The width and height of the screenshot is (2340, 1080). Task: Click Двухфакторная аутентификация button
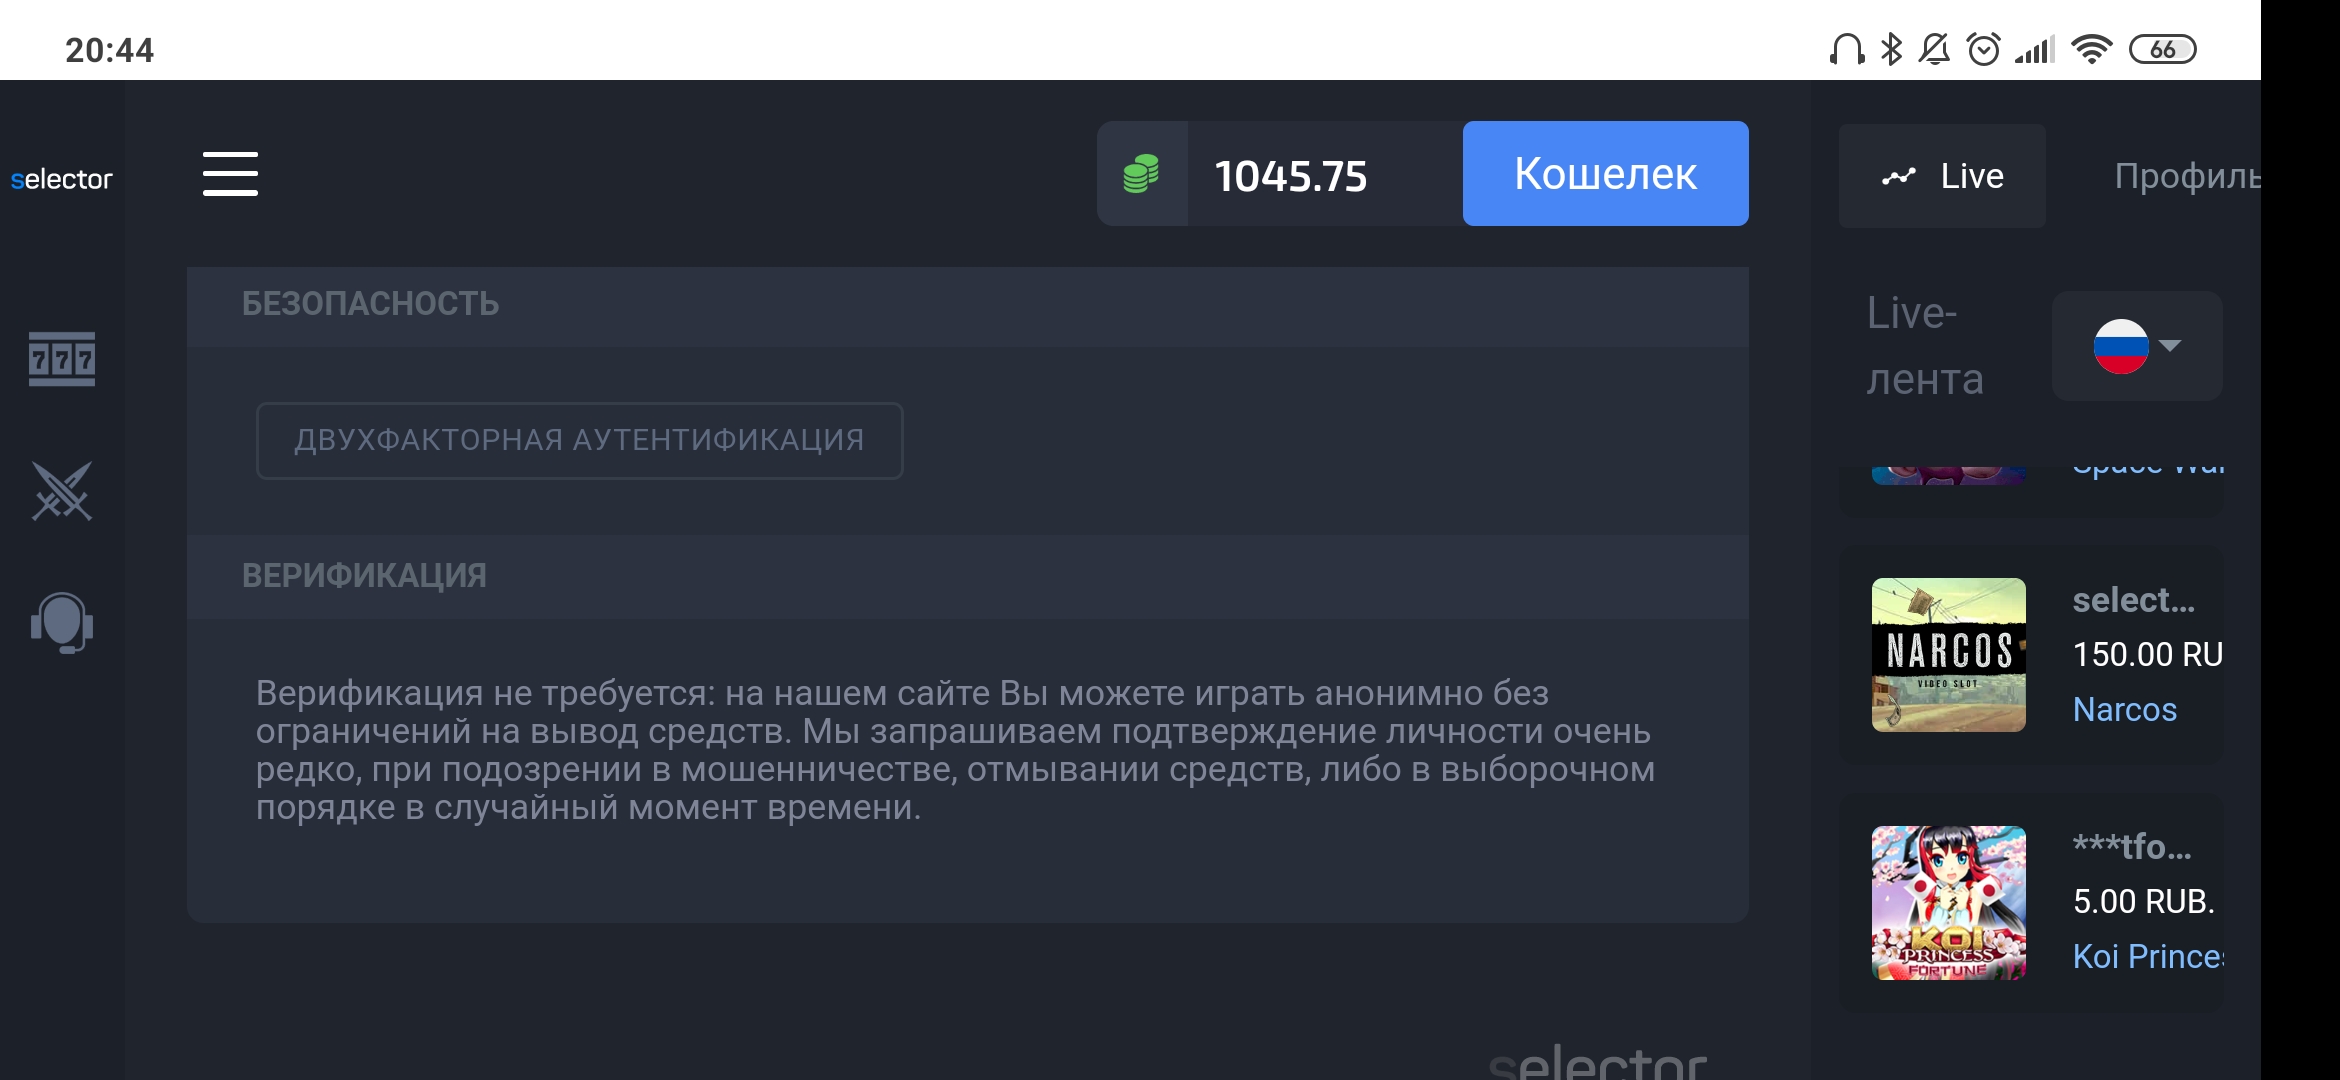coord(579,441)
